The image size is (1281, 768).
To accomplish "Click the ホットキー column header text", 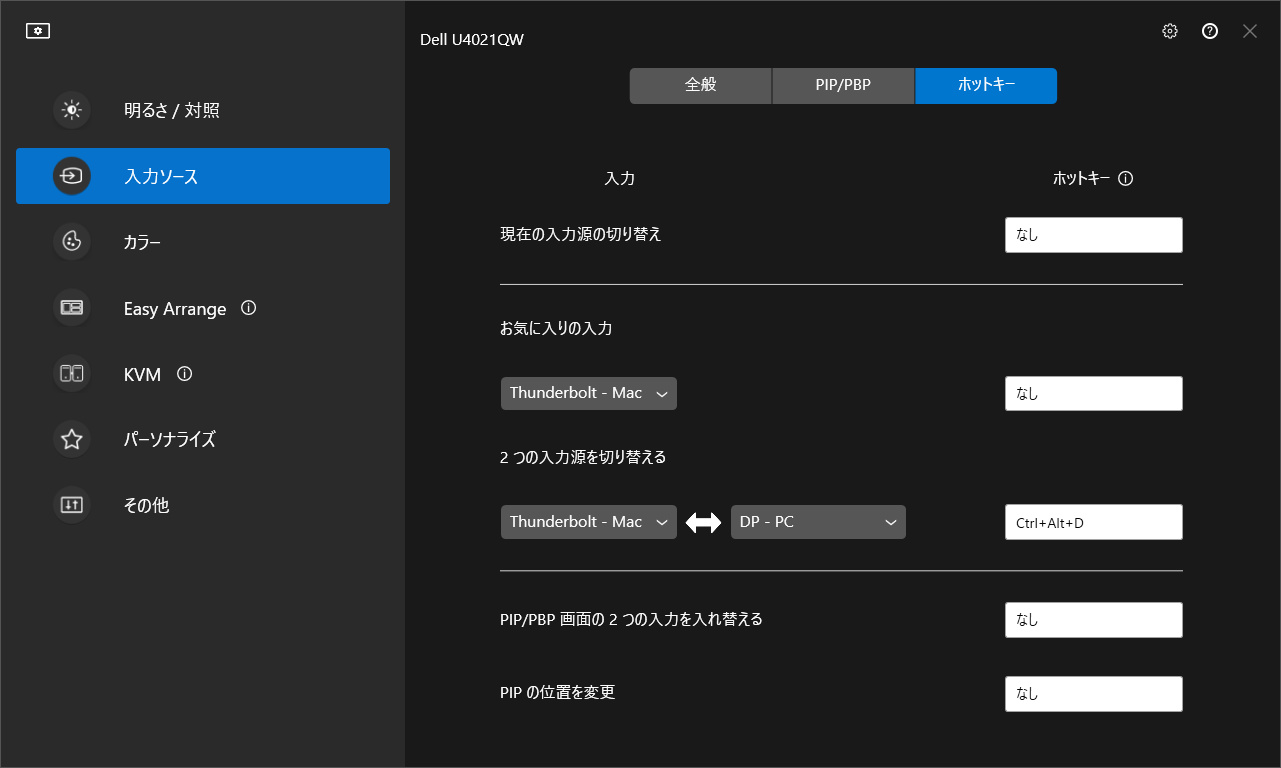I will [1081, 179].
